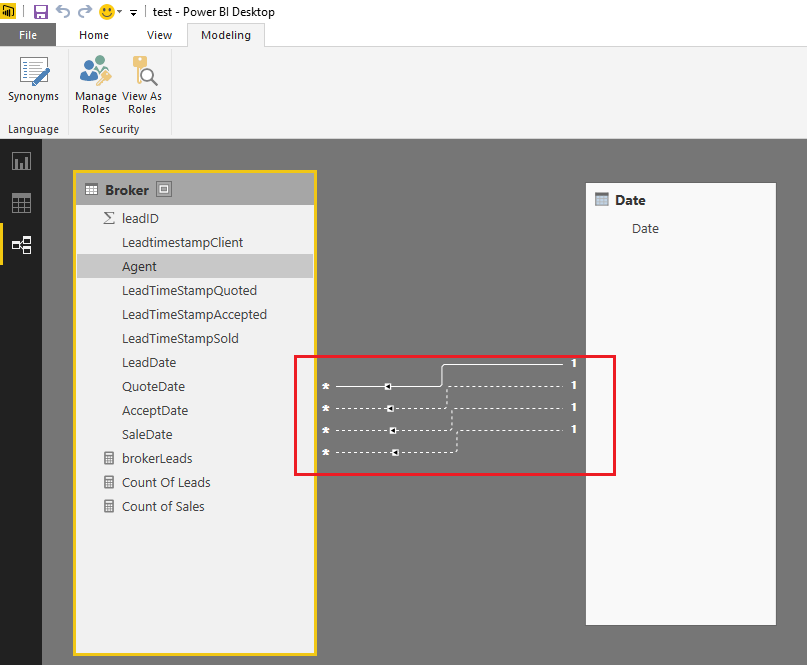807x665 pixels.
Task: Select the brokerLeads measure
Action: [195, 459]
